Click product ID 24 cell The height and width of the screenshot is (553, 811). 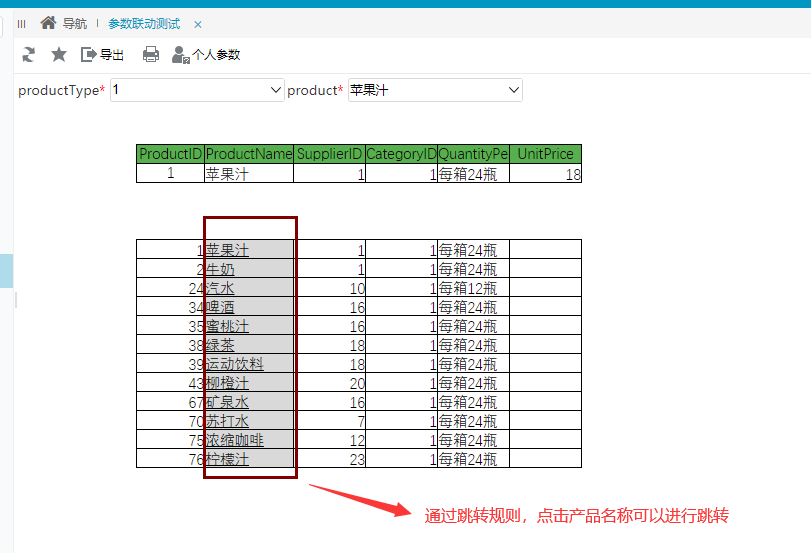coord(170,288)
